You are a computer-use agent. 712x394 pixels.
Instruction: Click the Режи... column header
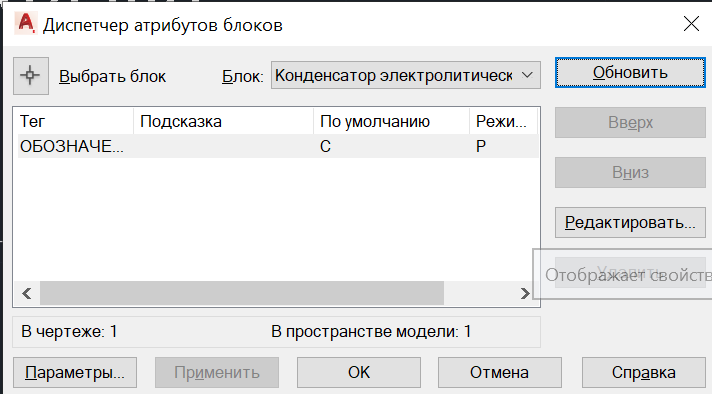(x=504, y=121)
